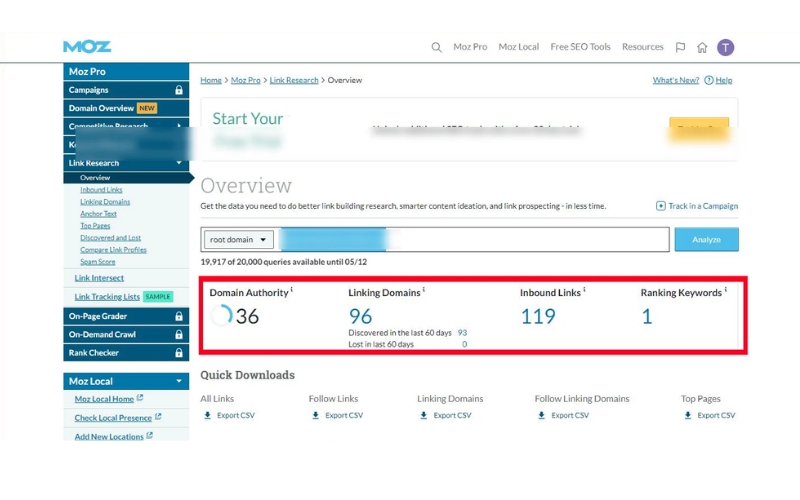Click the Inbound Links value 119

pos(538,316)
